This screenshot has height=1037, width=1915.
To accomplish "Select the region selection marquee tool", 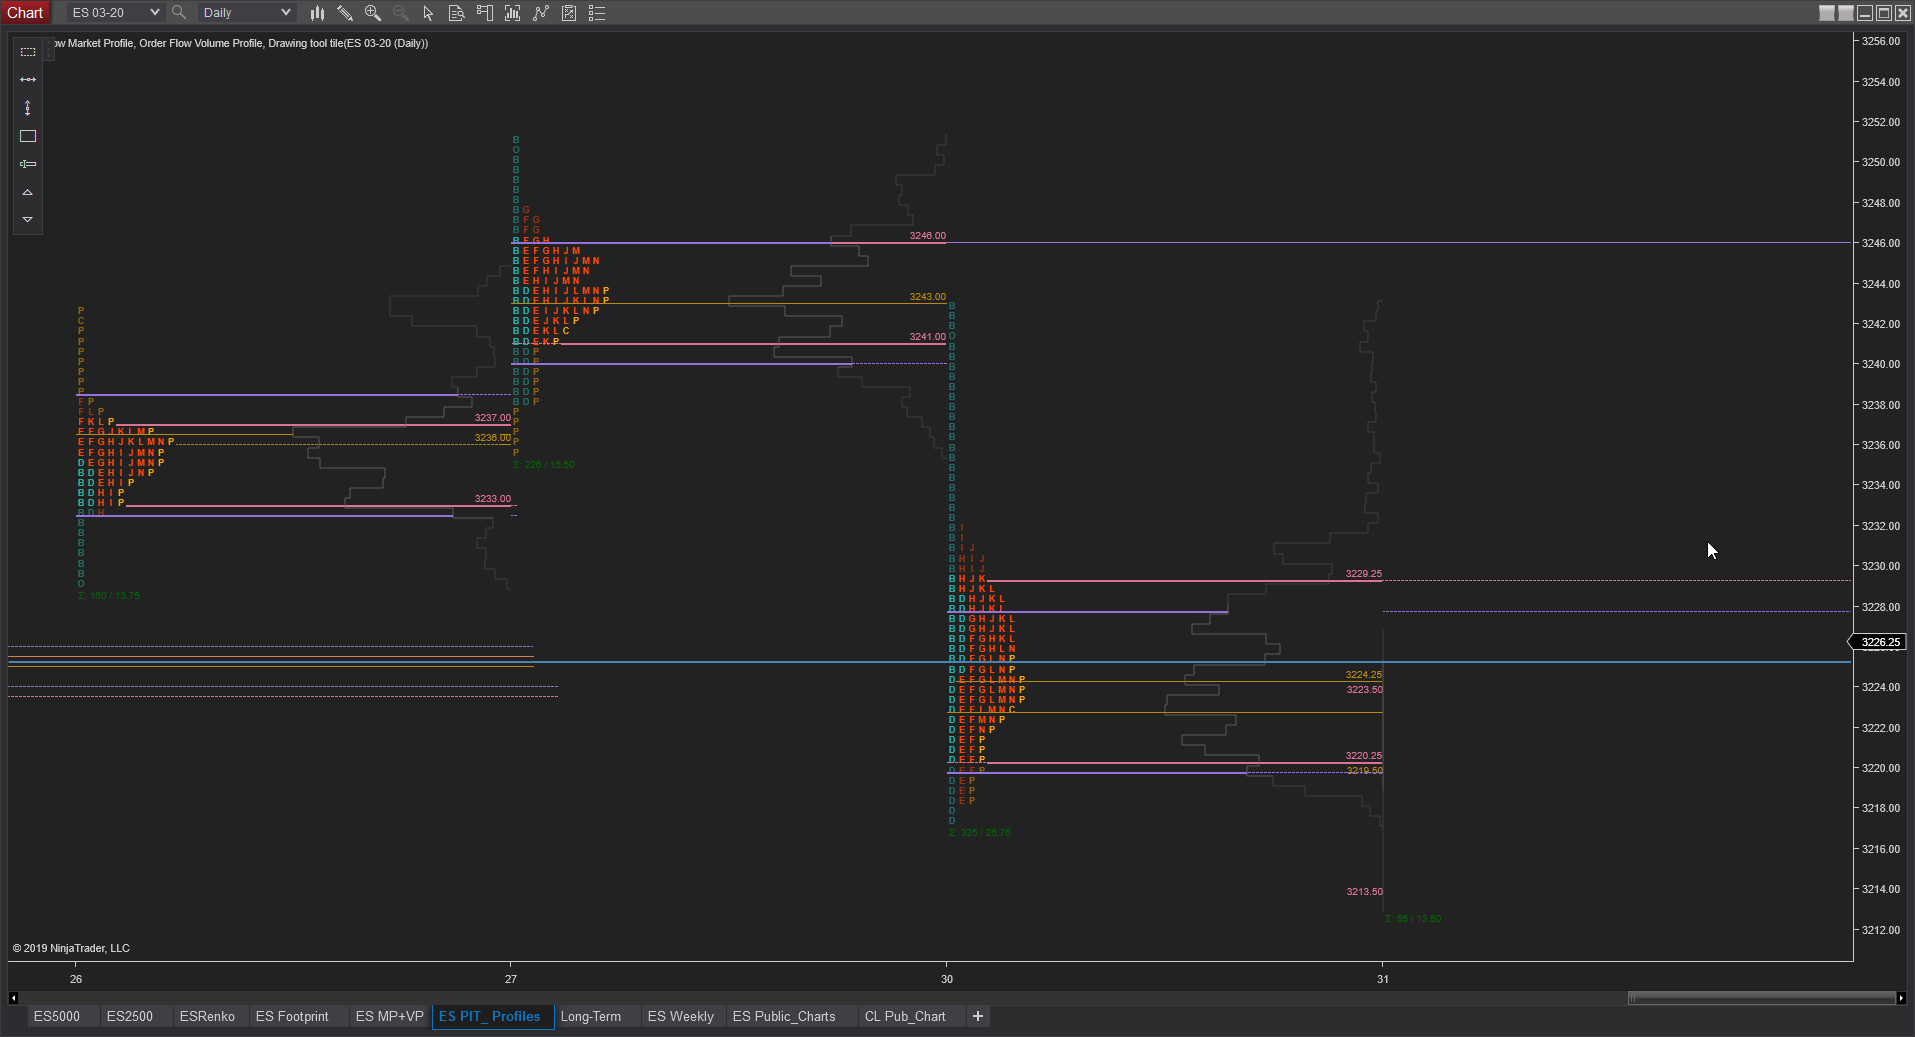I will point(27,52).
